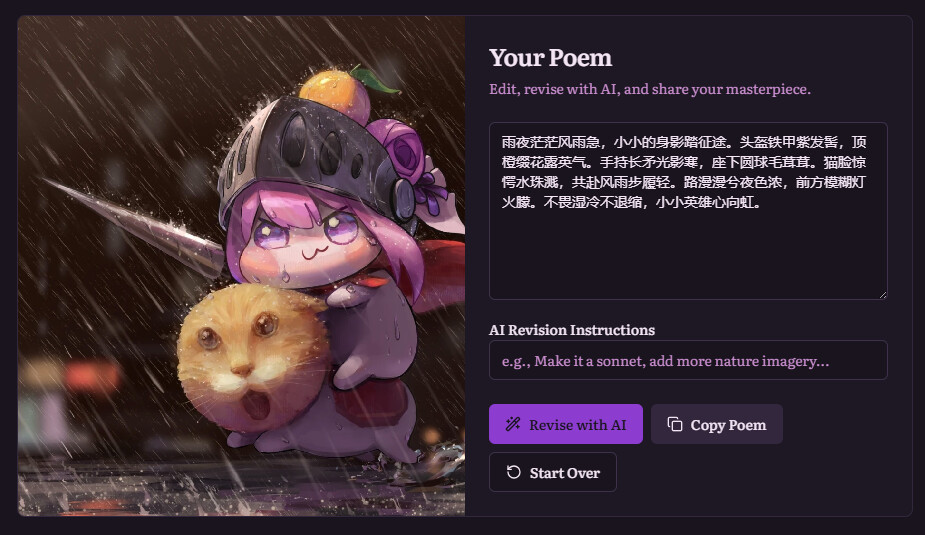Image resolution: width=925 pixels, height=535 pixels.
Task: Click the subtitle about sharing your masterpiece
Action: coord(650,89)
